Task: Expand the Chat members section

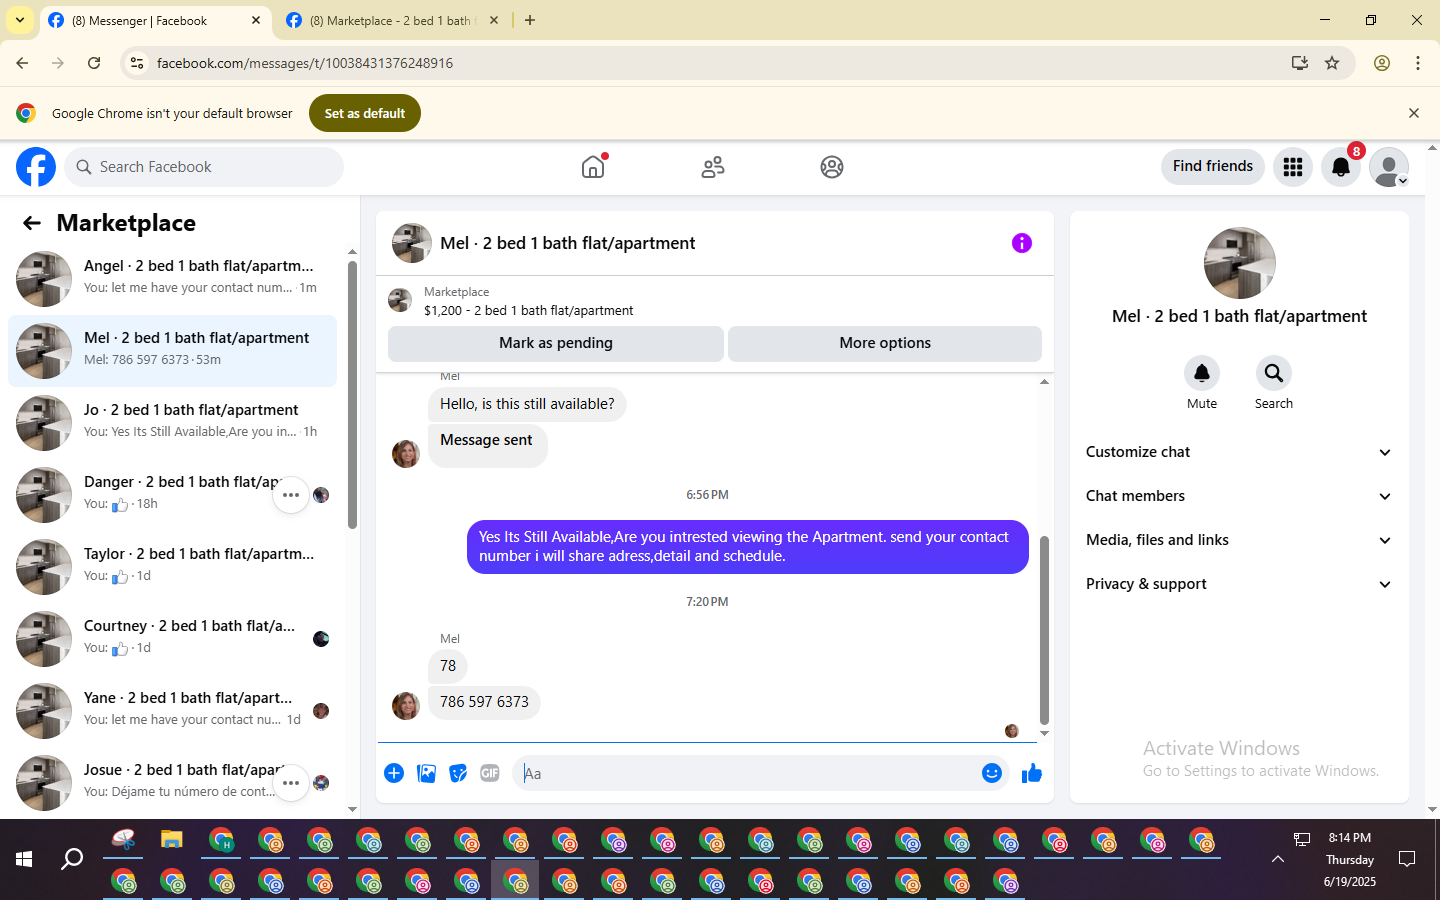Action: (x=1239, y=496)
